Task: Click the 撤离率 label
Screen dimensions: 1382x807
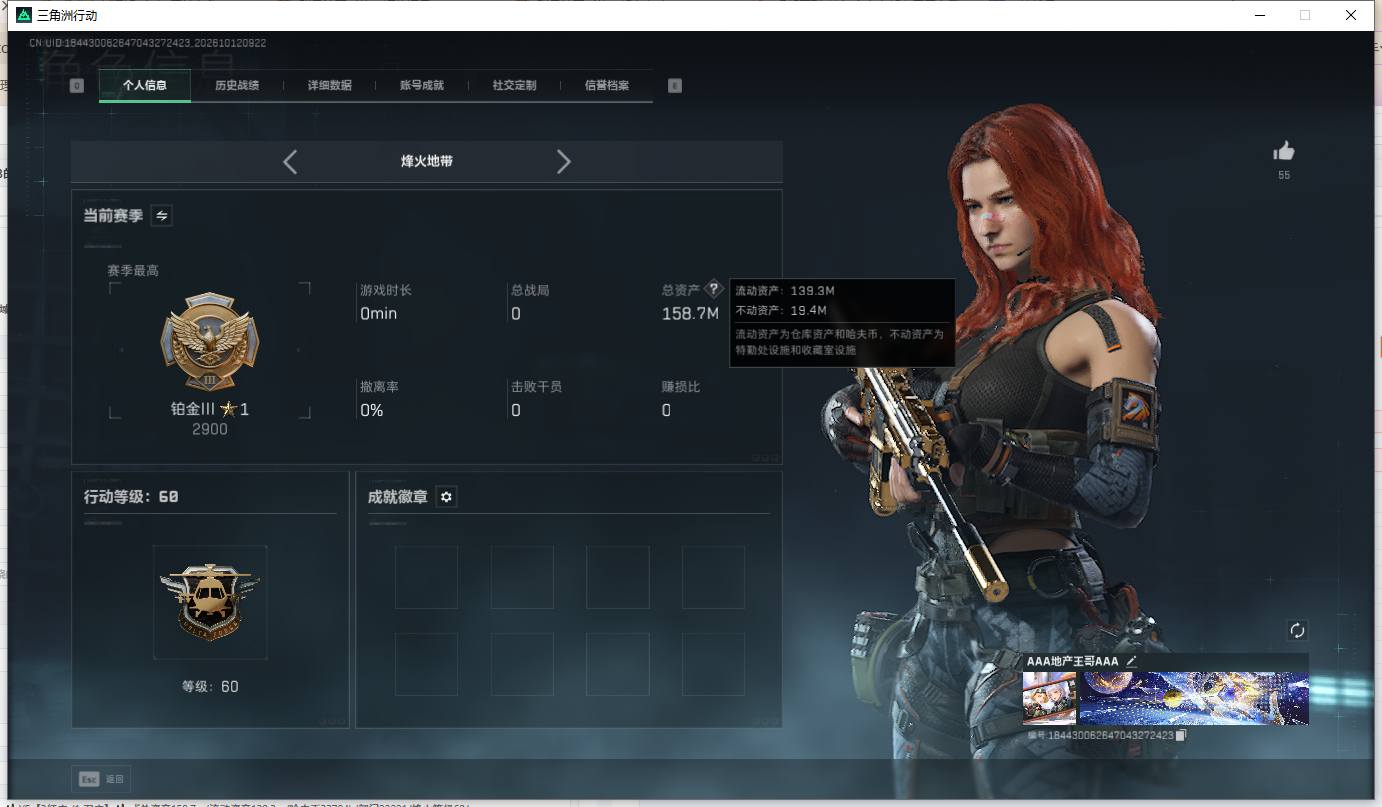Action: tap(379, 386)
